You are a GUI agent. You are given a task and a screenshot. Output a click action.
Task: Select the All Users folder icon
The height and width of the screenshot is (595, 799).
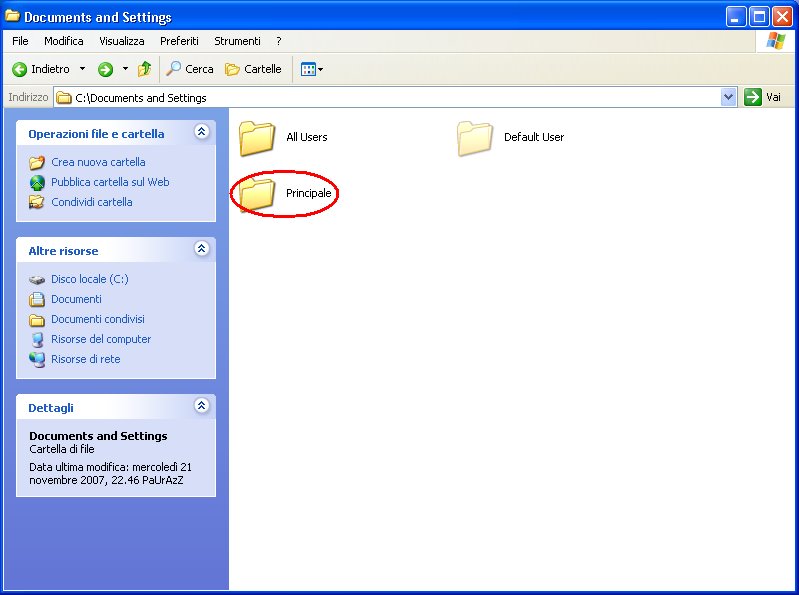(257, 138)
